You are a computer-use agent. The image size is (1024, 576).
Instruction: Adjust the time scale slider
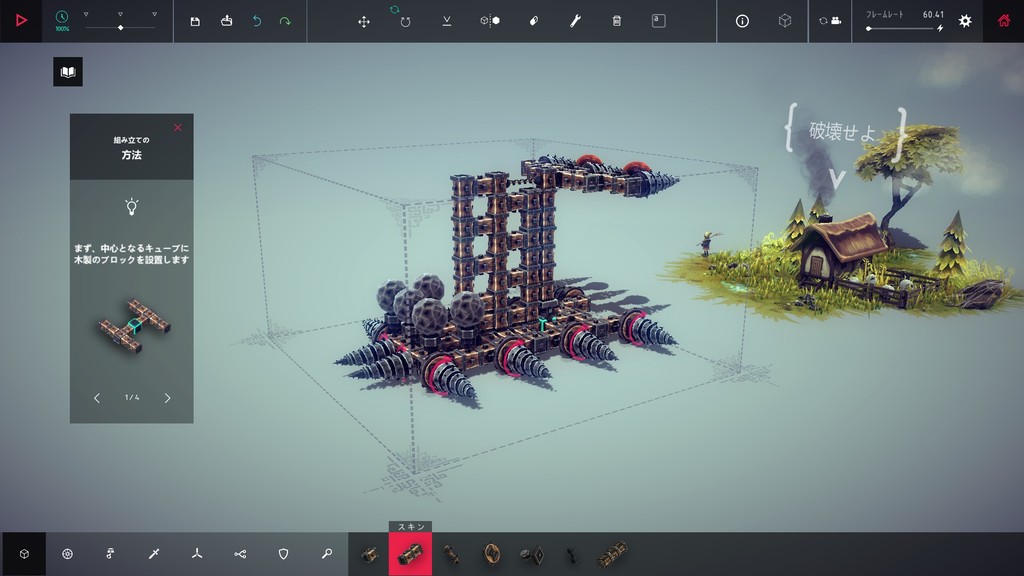click(x=120, y=27)
